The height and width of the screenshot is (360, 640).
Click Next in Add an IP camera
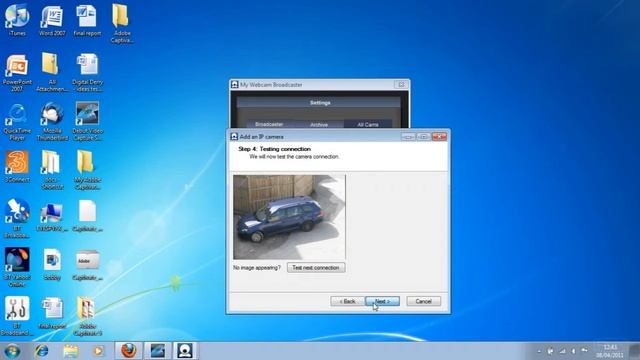(382, 301)
